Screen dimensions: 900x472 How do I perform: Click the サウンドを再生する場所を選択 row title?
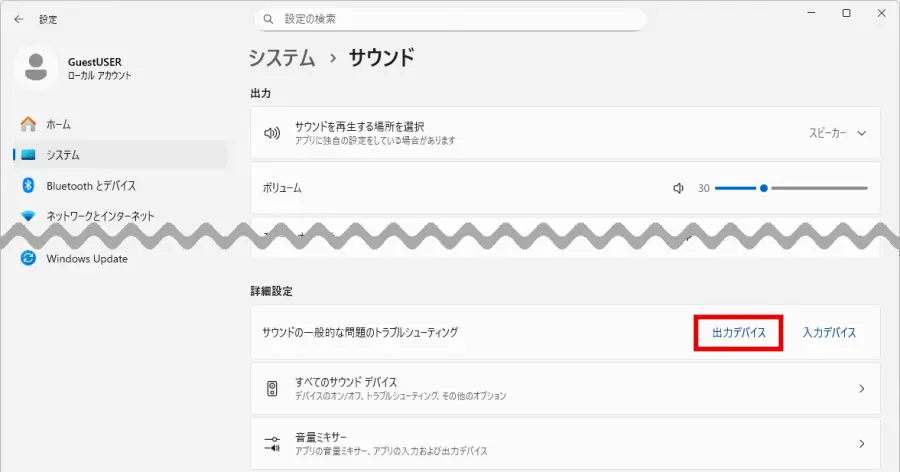click(359, 127)
